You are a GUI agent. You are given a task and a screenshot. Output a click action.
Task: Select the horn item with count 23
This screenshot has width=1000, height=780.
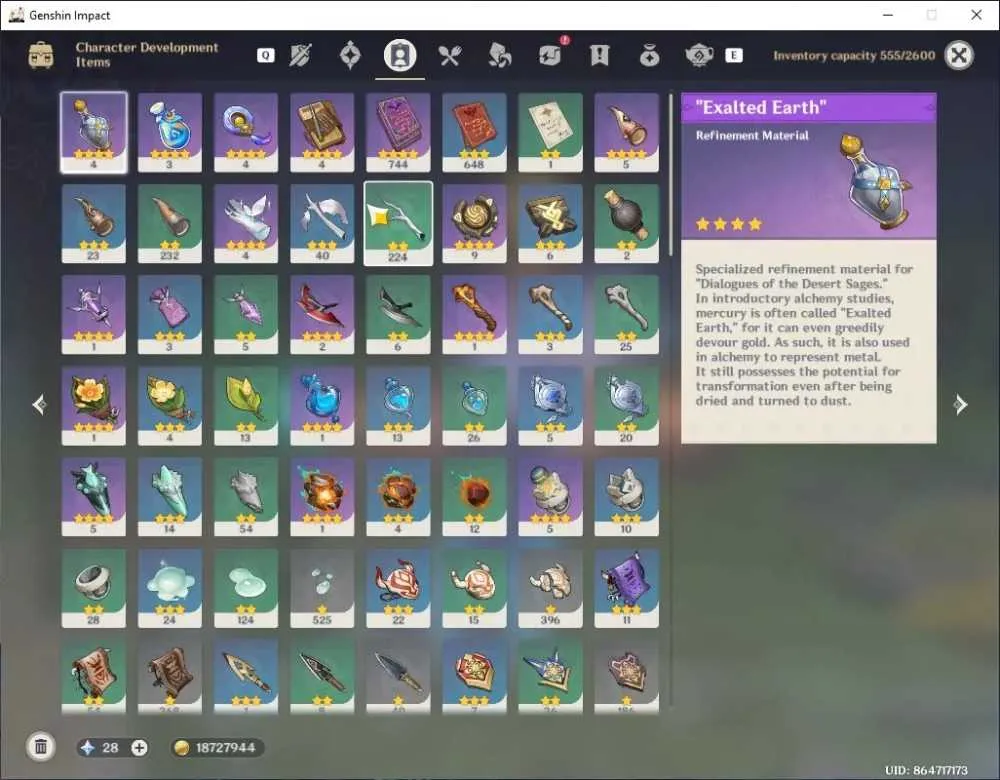[x=94, y=223]
